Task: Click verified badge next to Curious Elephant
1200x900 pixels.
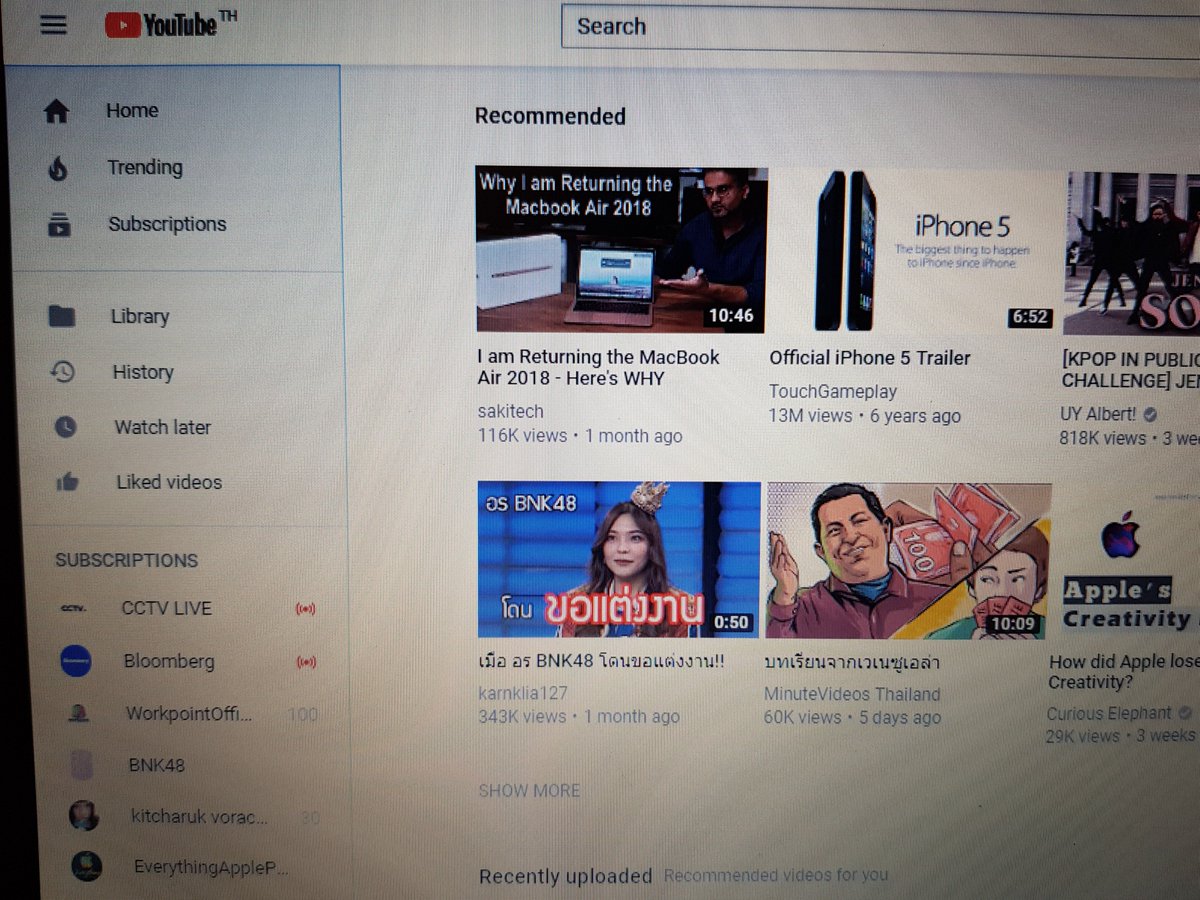Action: [x=1185, y=714]
